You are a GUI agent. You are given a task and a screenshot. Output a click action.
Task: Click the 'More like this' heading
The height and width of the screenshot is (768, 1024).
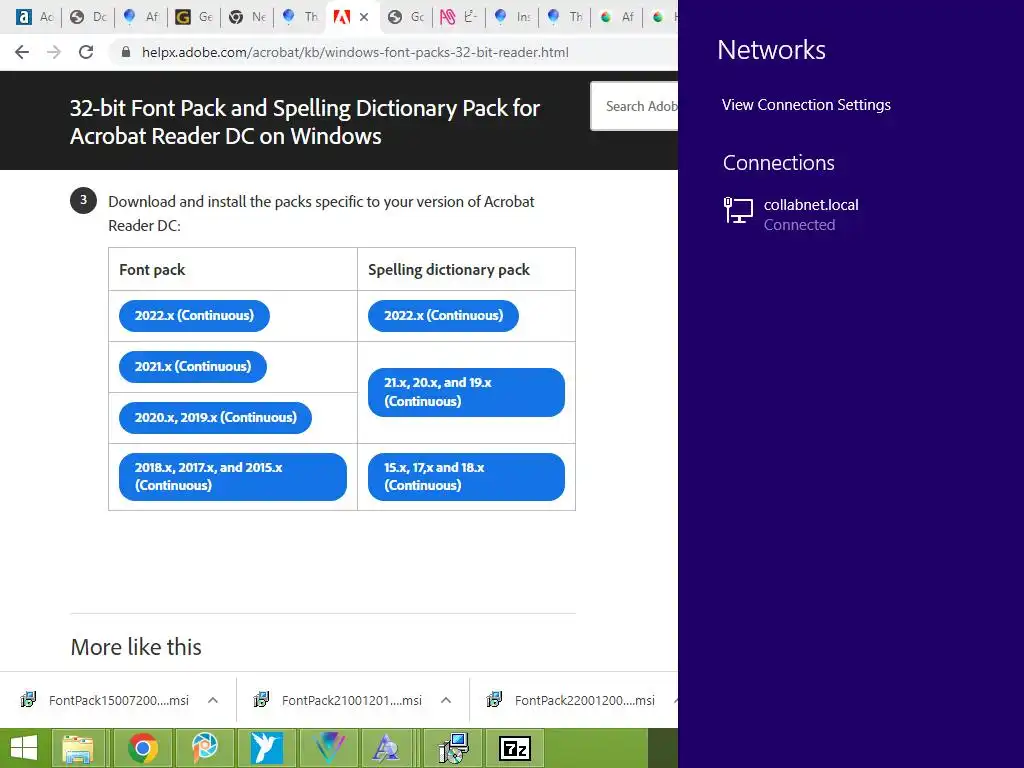(136, 647)
